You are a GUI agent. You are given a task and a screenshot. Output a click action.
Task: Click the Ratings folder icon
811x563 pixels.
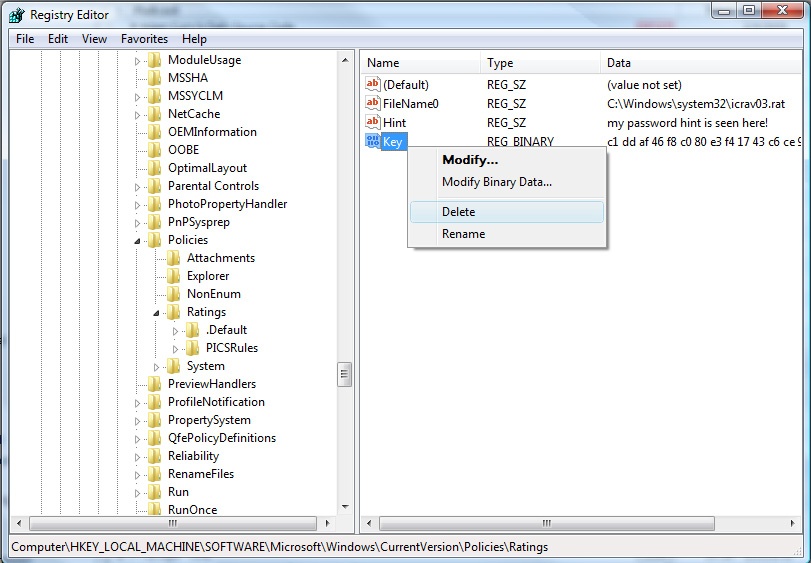[173, 312]
